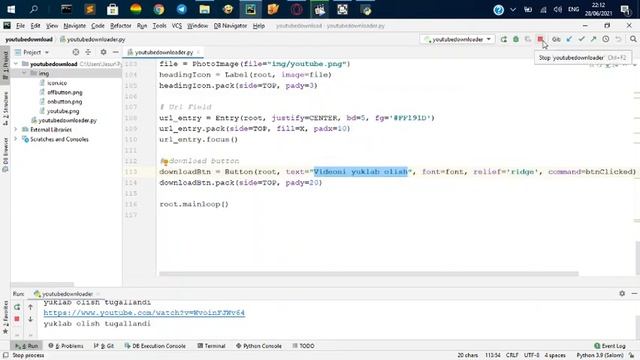This screenshot has width=640, height=360.
Task: Click Rerun icon in Run panel
Action: tap(17, 307)
